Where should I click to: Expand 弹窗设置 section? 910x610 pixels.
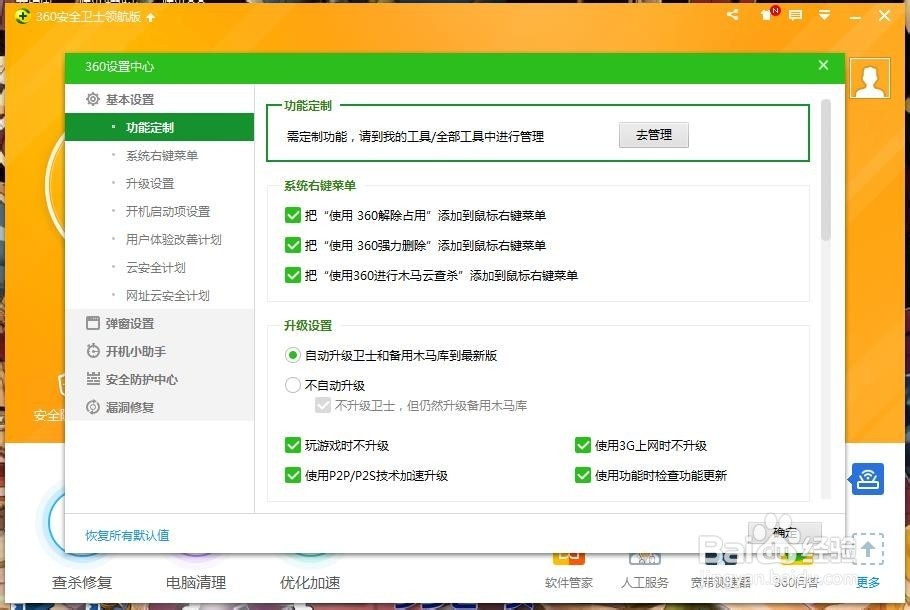click(x=160, y=323)
